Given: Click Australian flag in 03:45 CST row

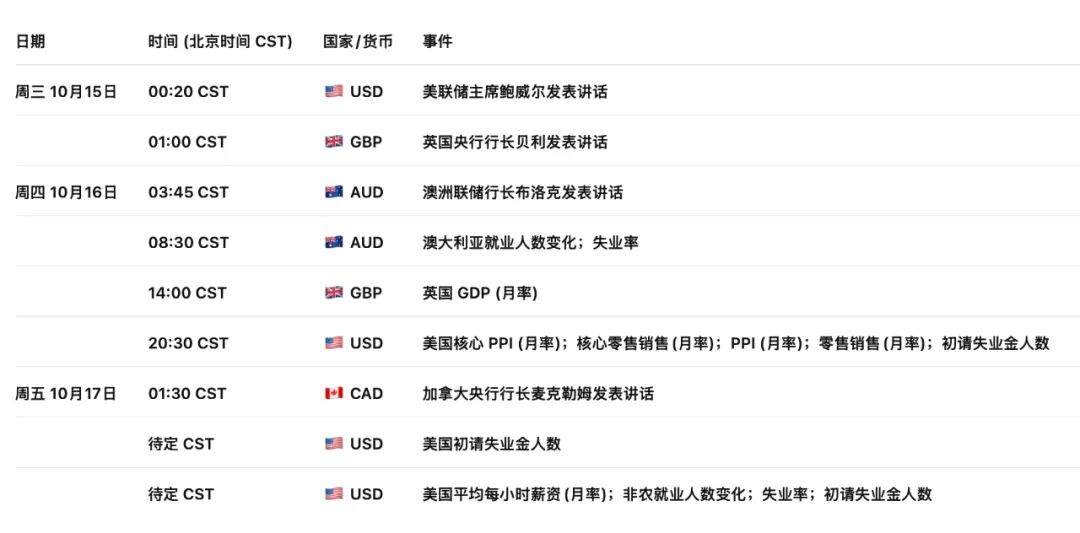Looking at the screenshot, I should (334, 192).
